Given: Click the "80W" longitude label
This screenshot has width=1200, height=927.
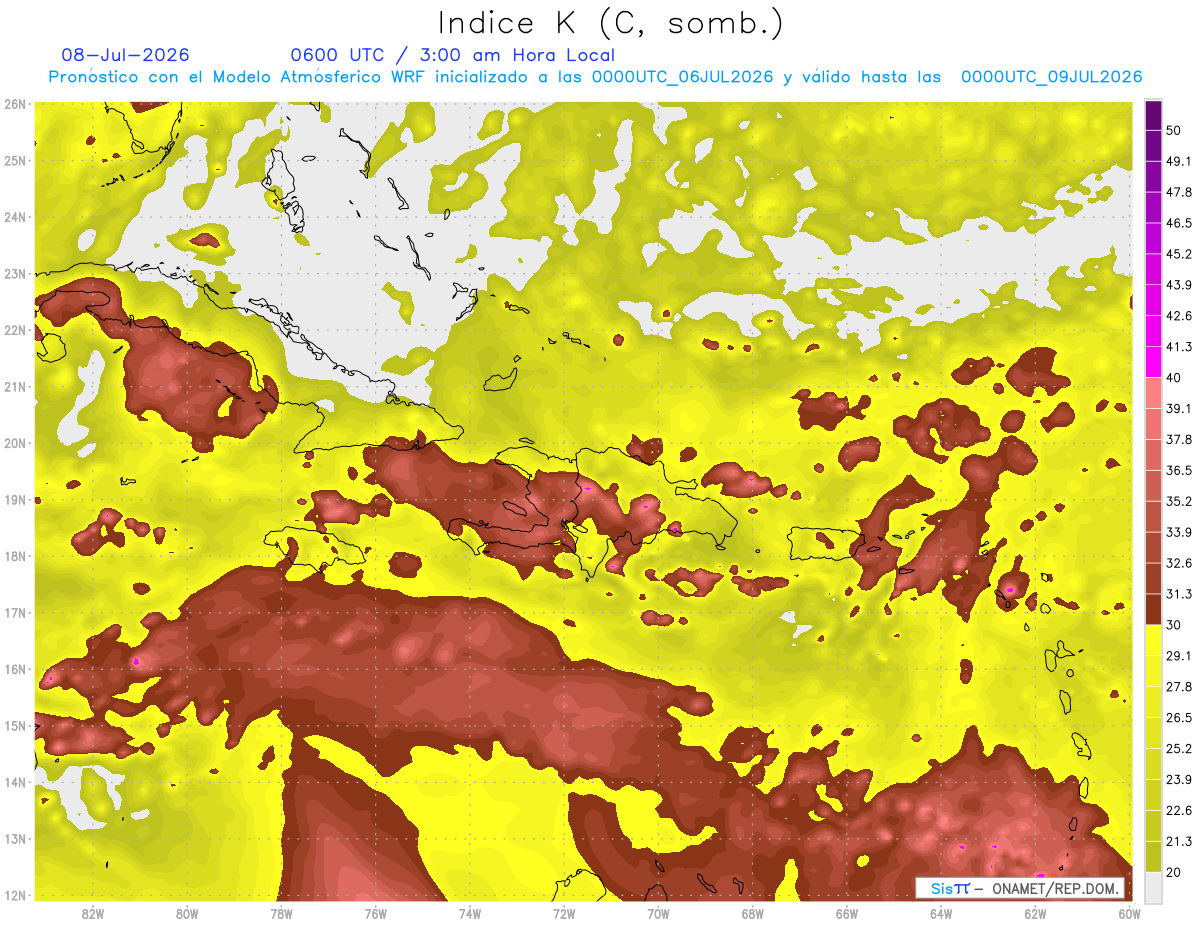Looking at the screenshot, I should click(187, 913).
